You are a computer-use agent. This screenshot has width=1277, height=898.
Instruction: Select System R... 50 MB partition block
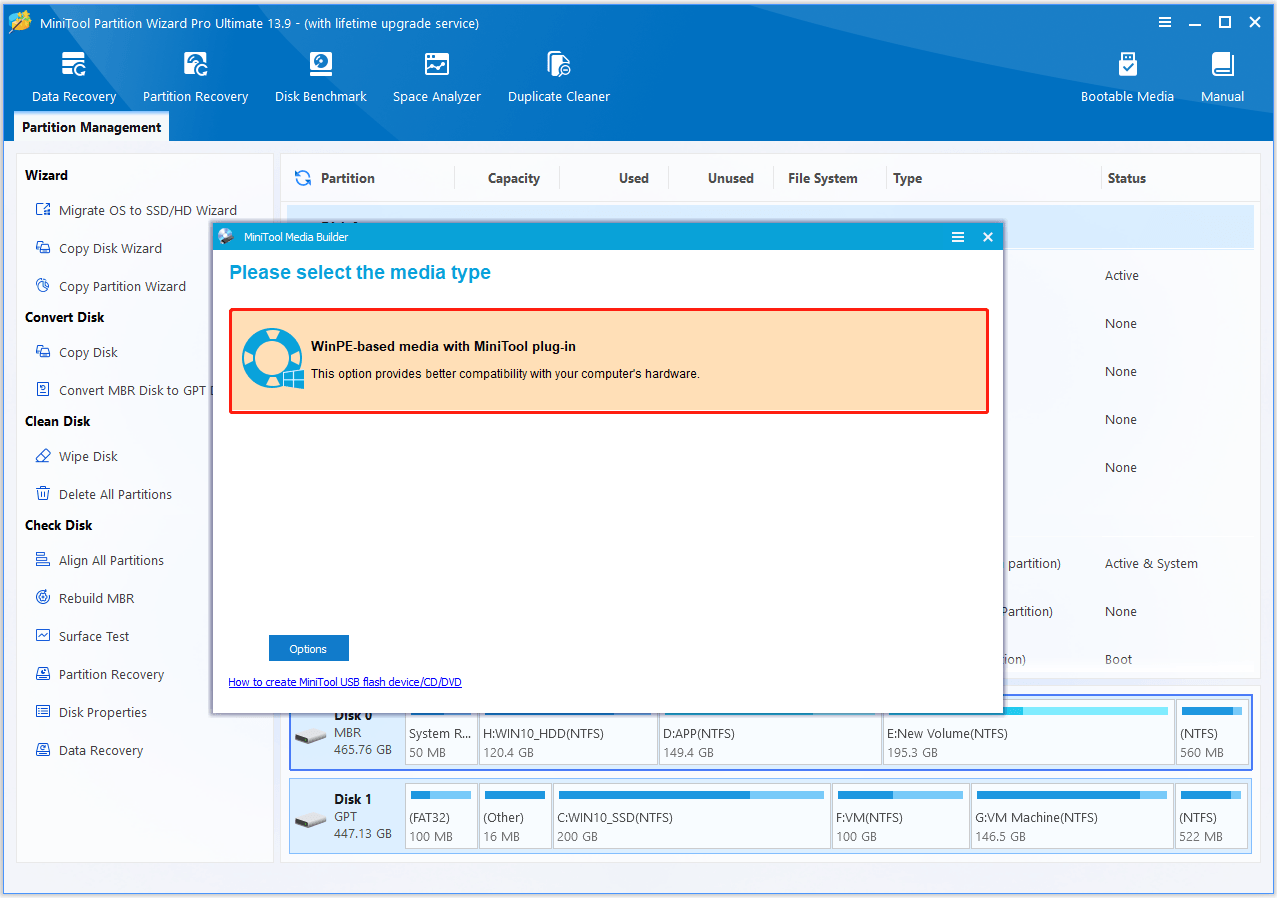441,734
